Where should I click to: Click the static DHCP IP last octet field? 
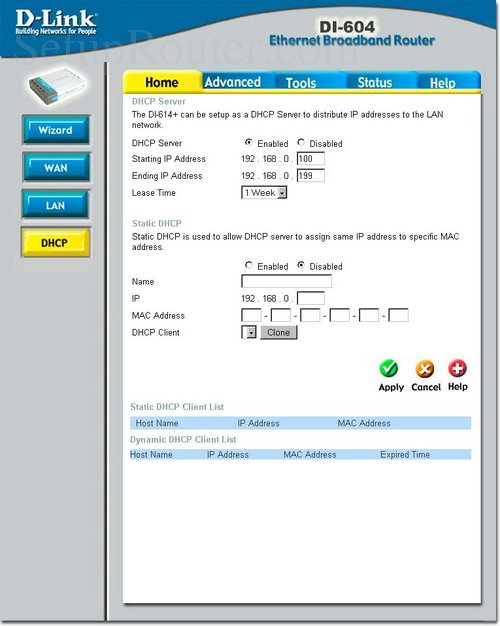point(311,298)
